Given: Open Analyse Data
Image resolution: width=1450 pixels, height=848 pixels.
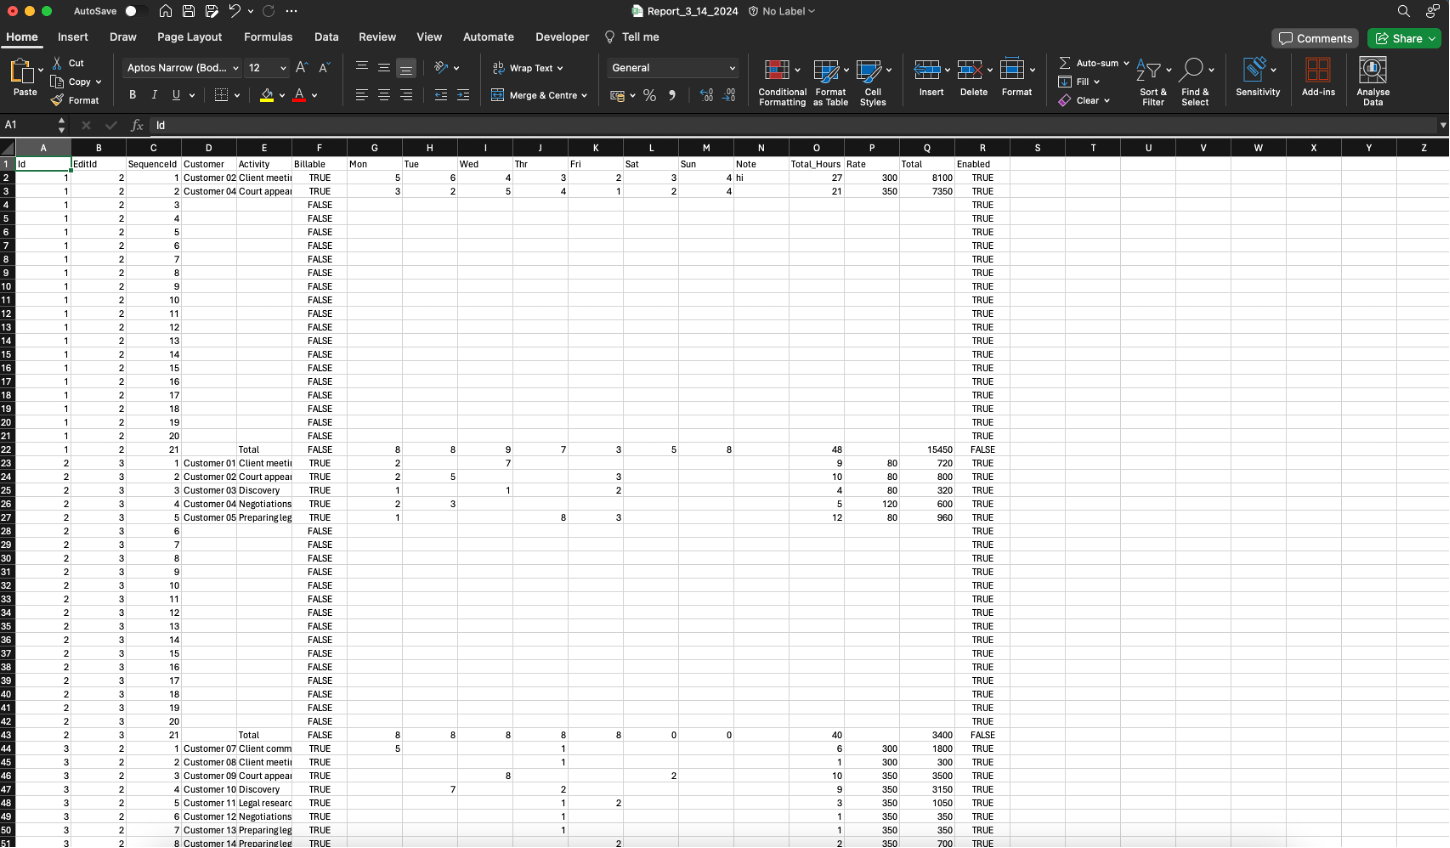Looking at the screenshot, I should tap(1373, 82).
